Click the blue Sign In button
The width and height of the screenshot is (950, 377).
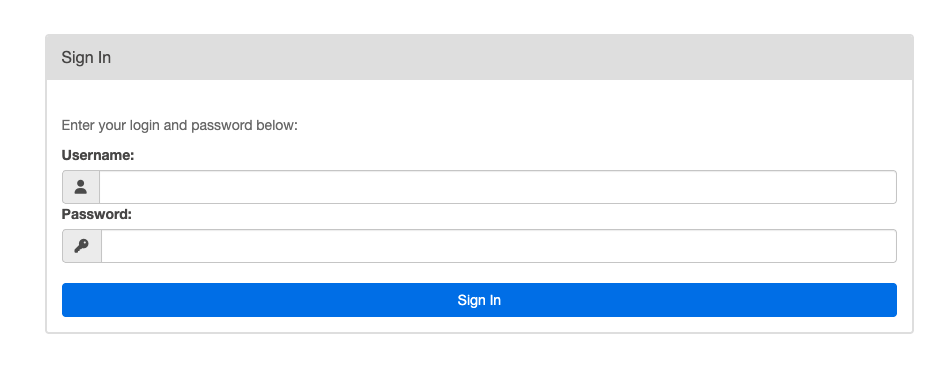pyautogui.click(x=479, y=300)
